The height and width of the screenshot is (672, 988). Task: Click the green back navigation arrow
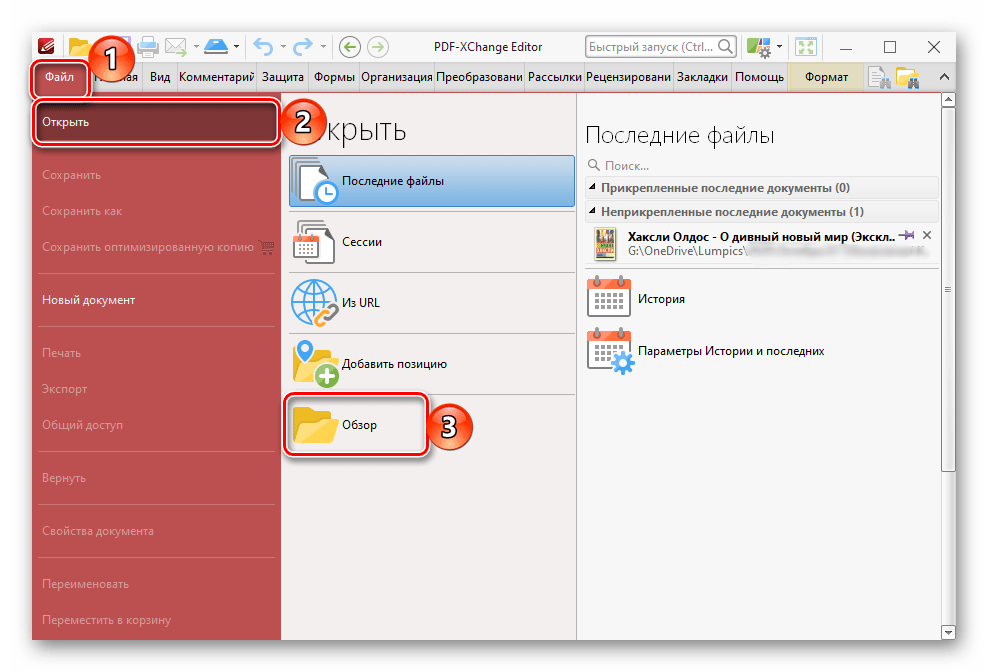pos(350,47)
